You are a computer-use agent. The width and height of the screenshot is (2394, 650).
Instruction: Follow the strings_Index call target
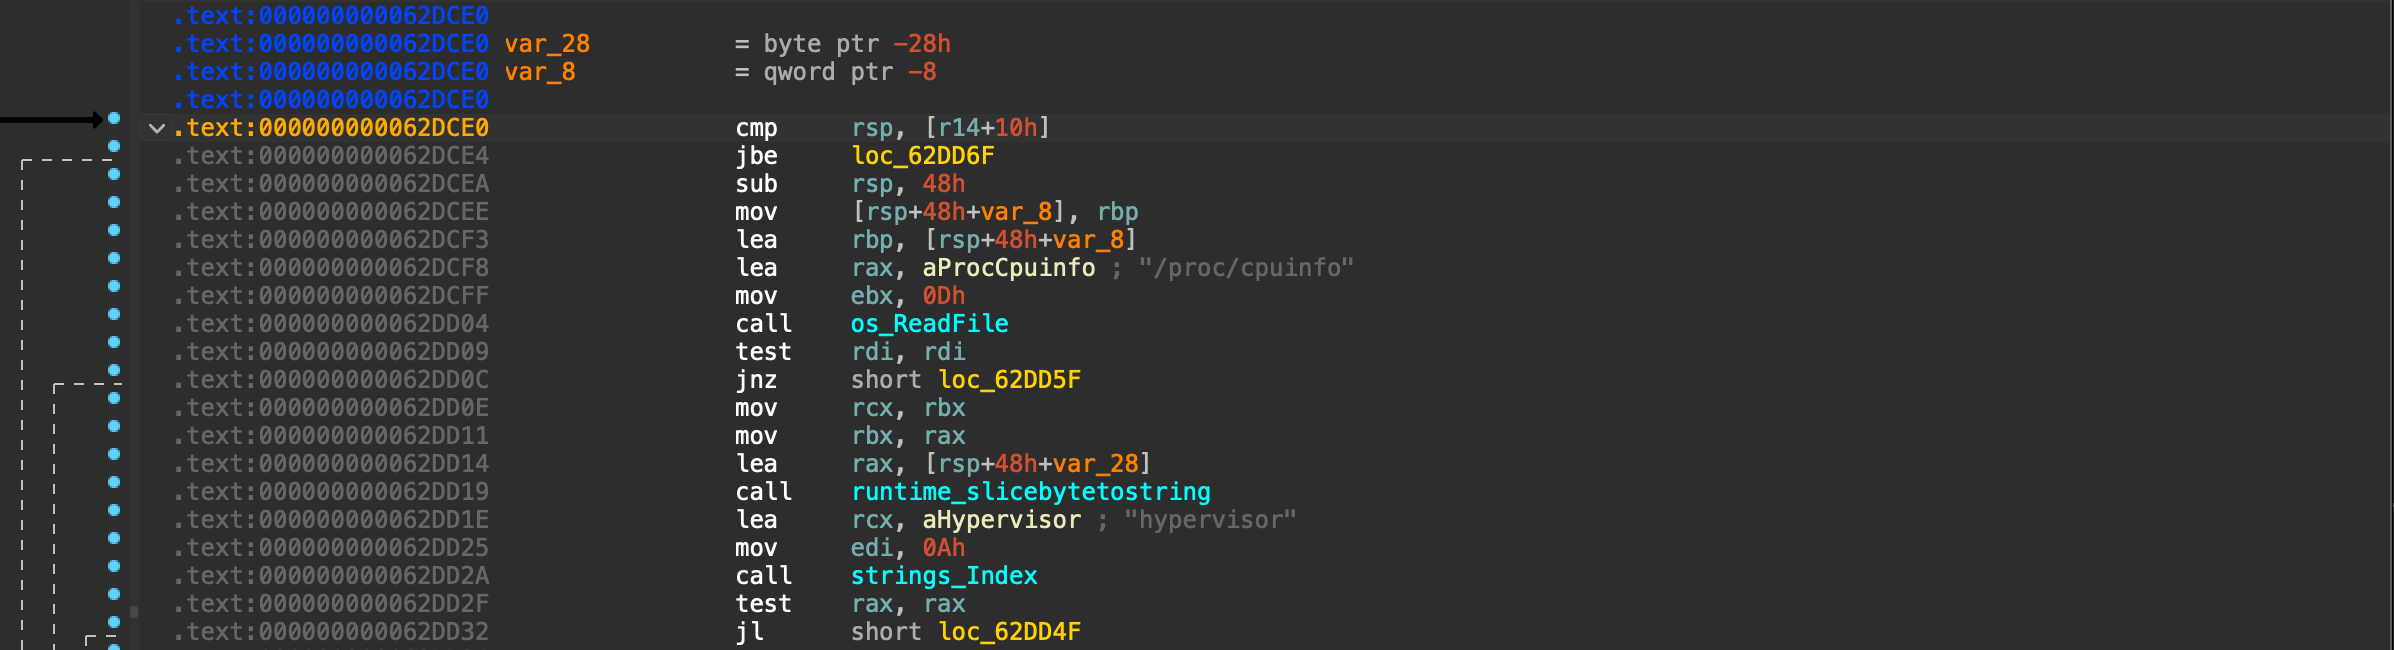[944, 576]
